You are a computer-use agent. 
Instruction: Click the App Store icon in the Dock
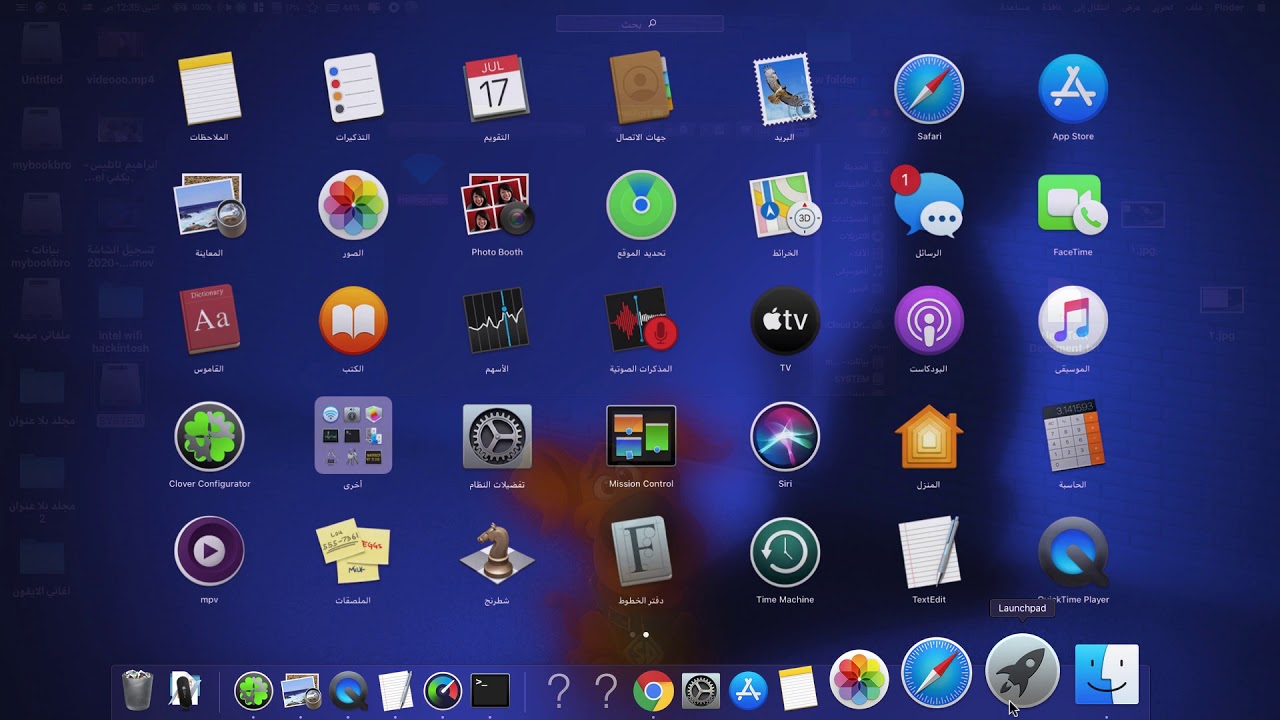click(x=748, y=690)
